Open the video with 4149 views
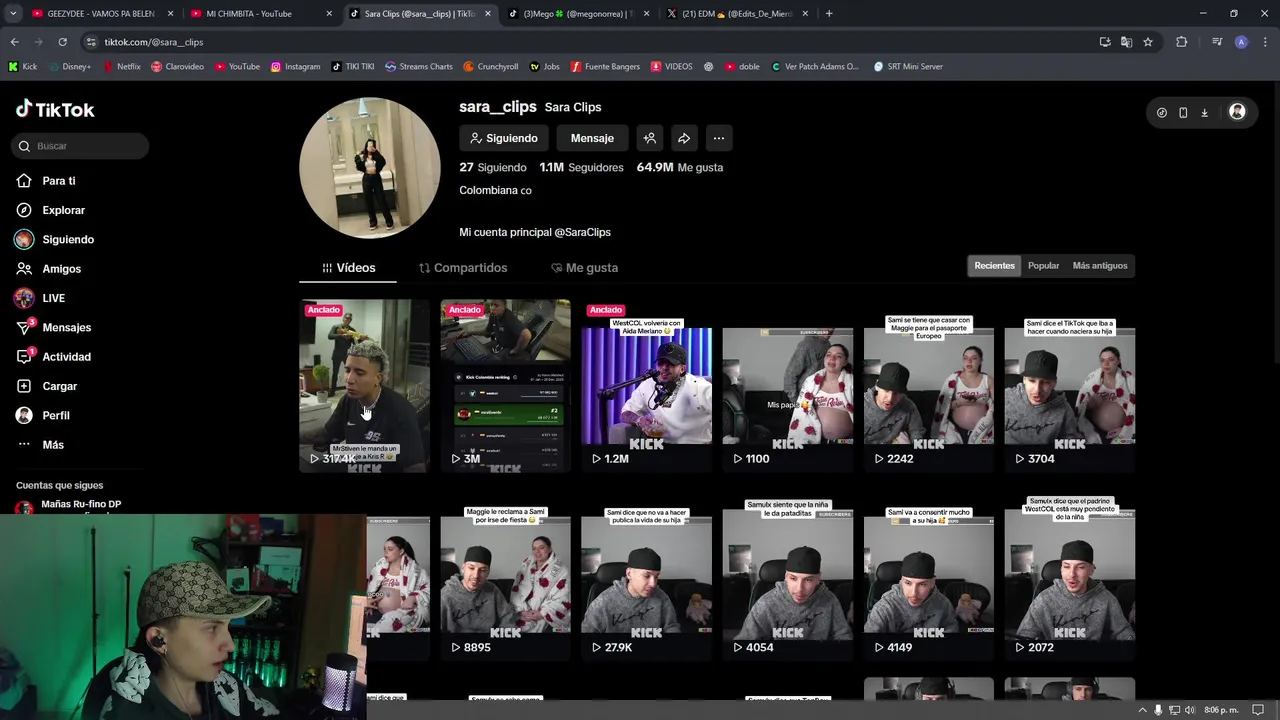Image resolution: width=1280 pixels, height=720 pixels. 928,575
